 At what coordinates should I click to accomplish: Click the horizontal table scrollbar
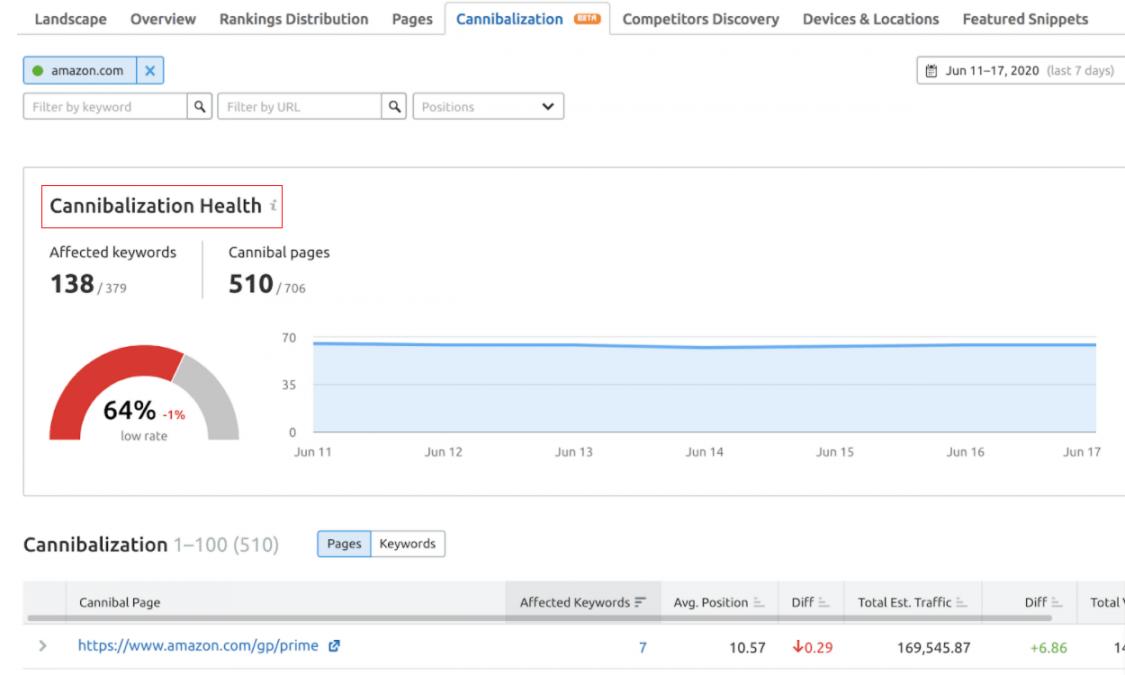point(540,618)
